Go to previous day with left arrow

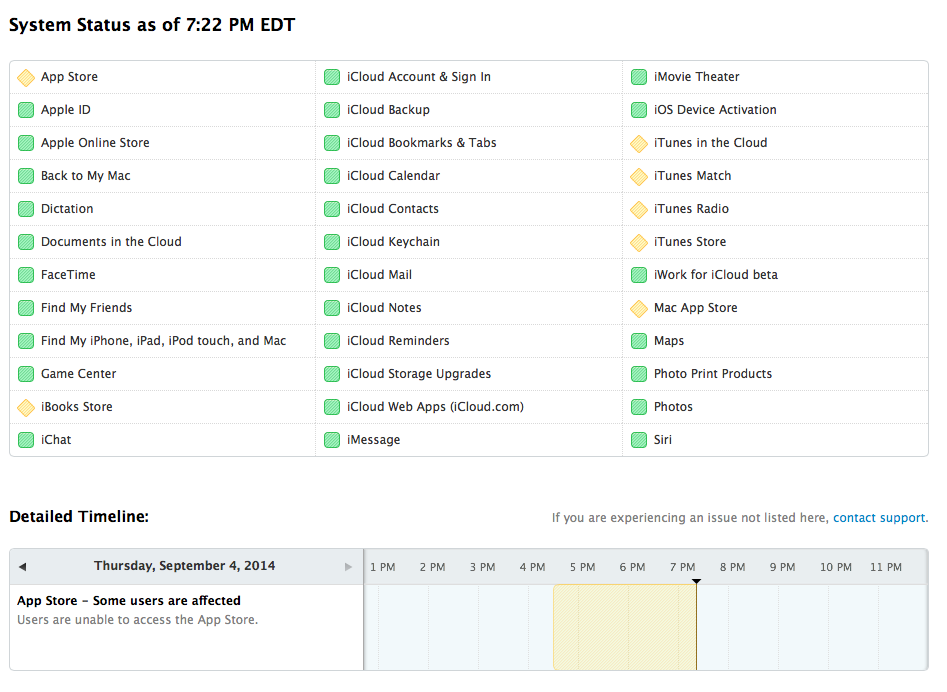(22, 567)
